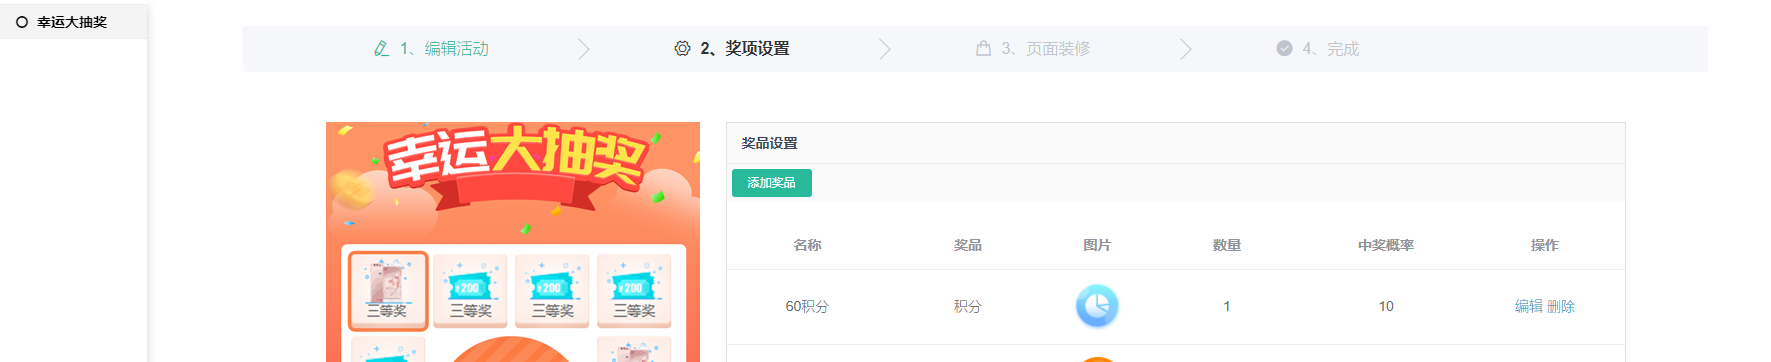The height and width of the screenshot is (362, 1771).
Task: Click the quantity value 1
Action: point(1227,306)
